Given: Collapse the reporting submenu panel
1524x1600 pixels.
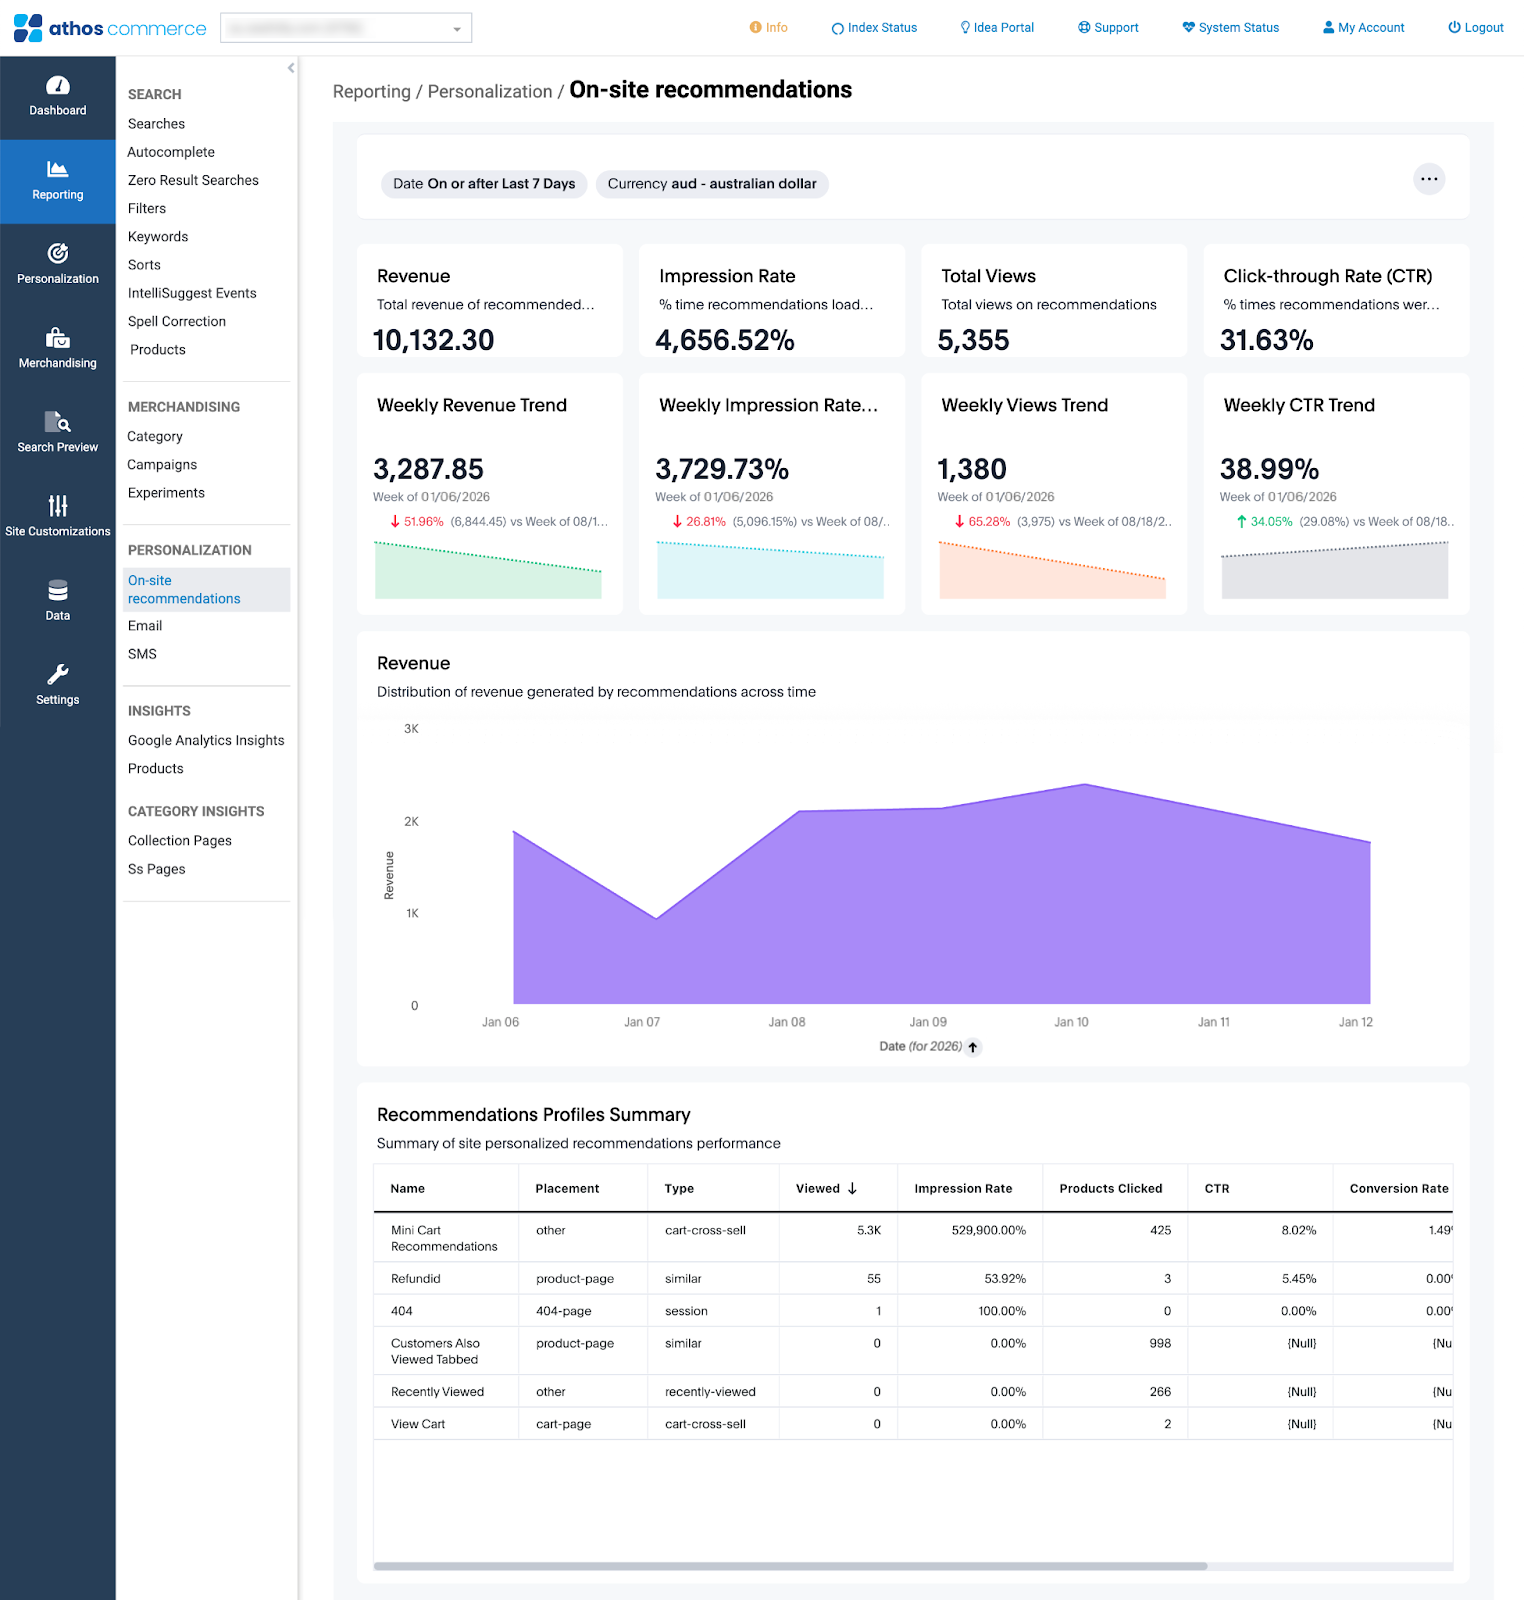Looking at the screenshot, I should coord(291,68).
